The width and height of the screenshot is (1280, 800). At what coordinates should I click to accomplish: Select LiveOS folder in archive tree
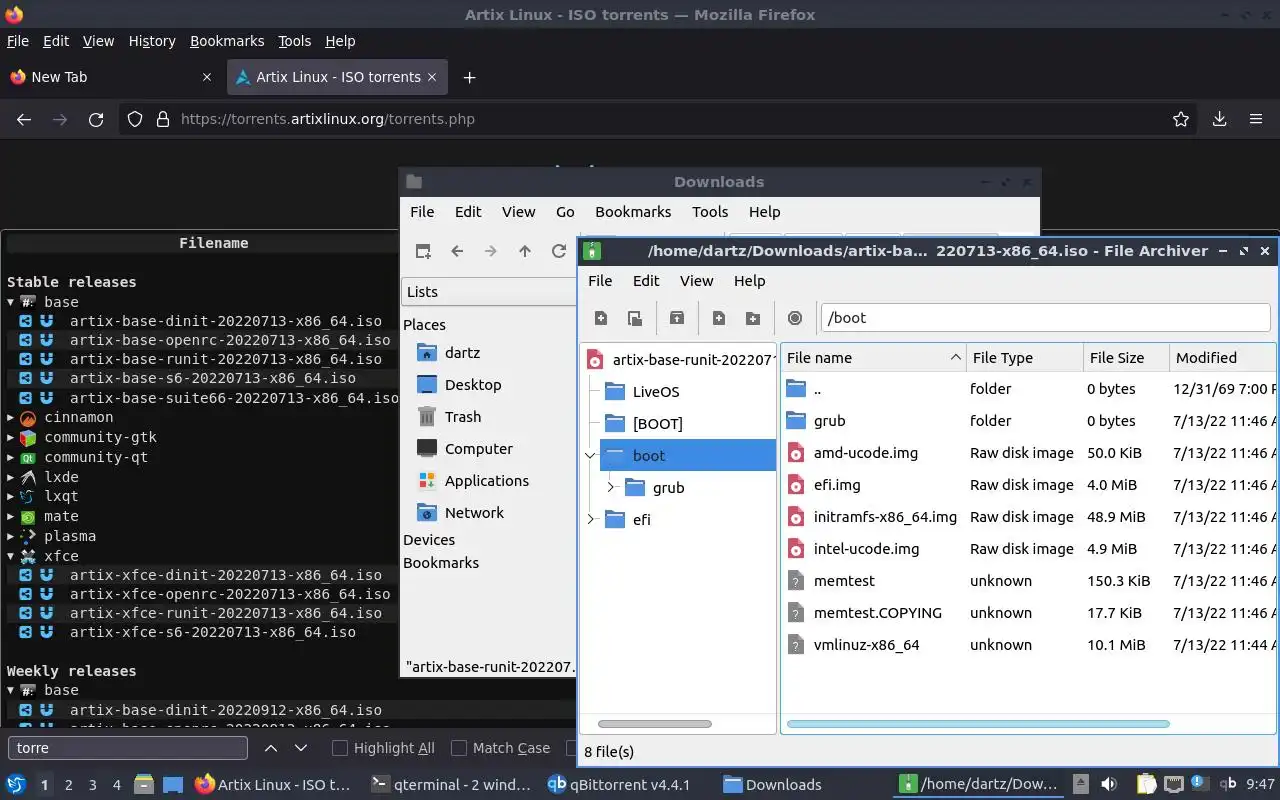point(655,392)
